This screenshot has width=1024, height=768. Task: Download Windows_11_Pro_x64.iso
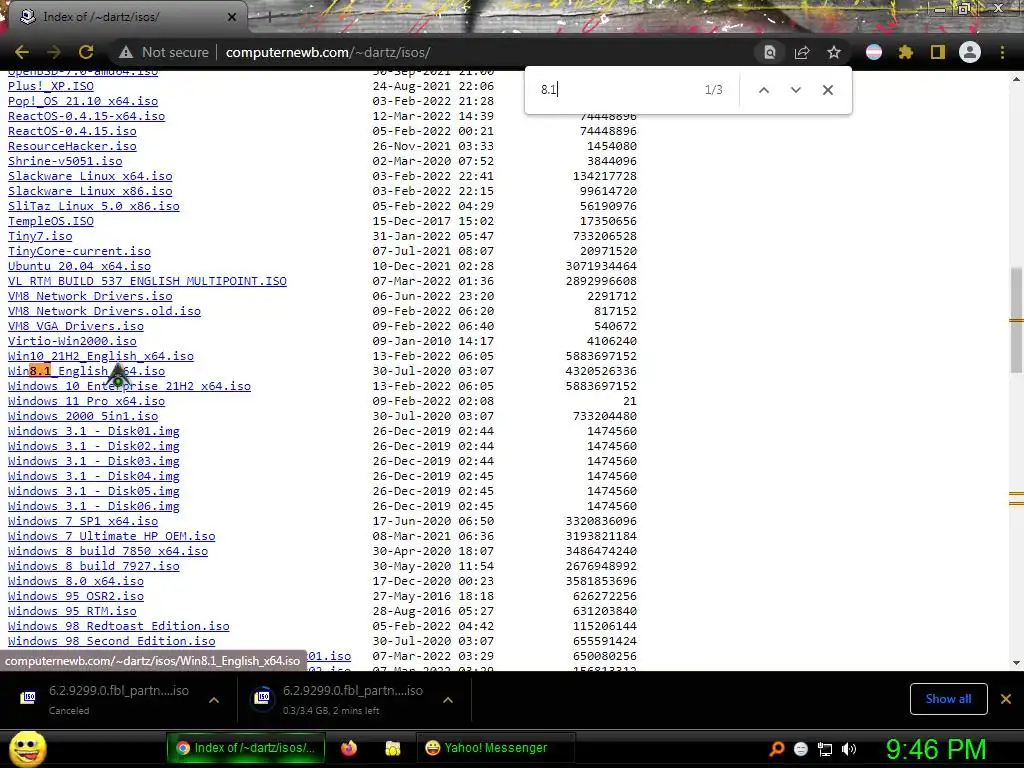tap(86, 401)
